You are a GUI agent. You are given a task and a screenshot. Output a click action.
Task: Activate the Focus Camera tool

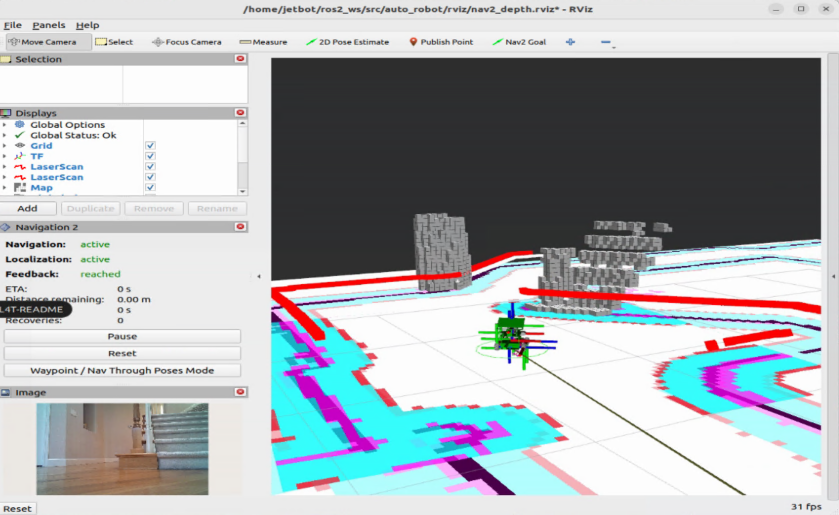[187, 42]
